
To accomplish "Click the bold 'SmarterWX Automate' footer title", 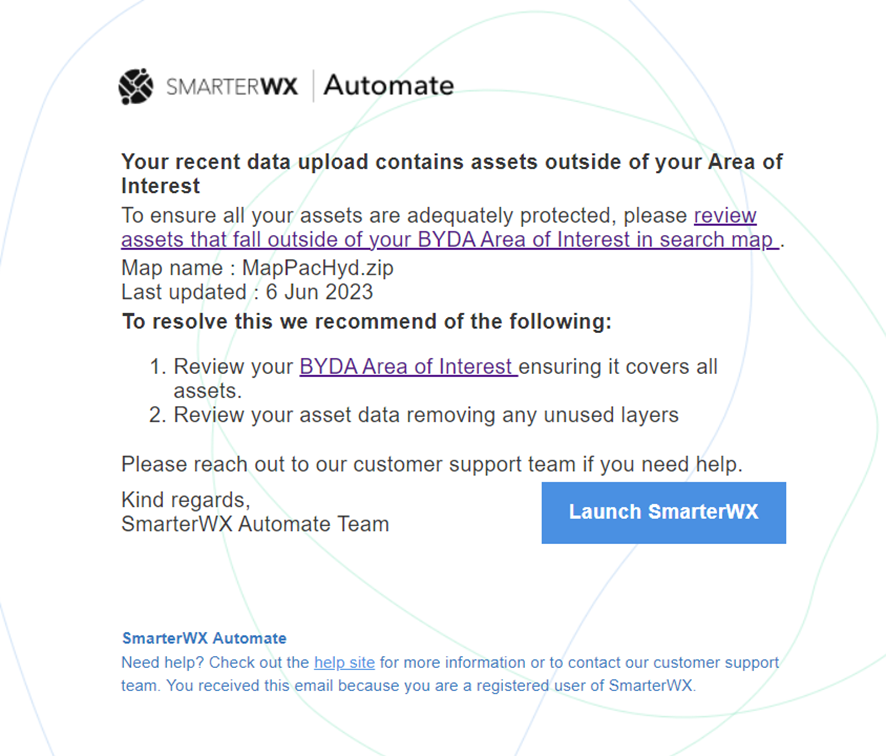I will [x=204, y=638].
